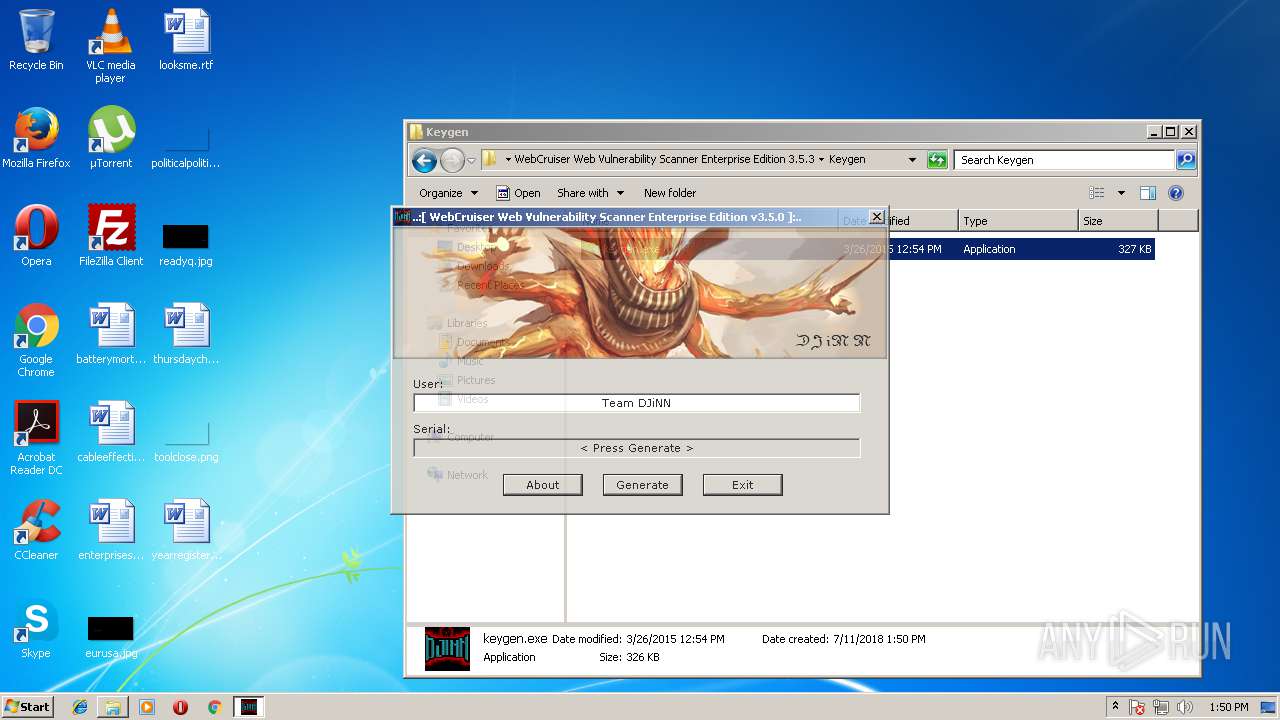The image size is (1280, 720).
Task: Open Explorer help icon
Action: (1176, 193)
